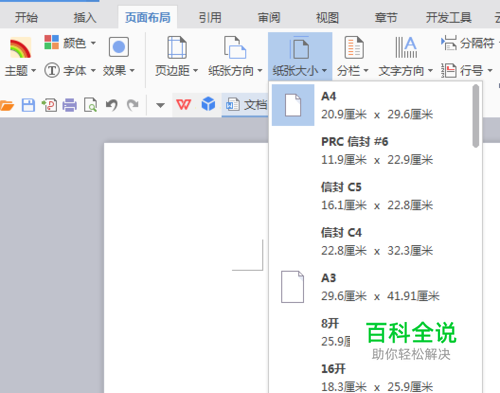Click the 纸张大小 paper size icon

click(x=300, y=48)
